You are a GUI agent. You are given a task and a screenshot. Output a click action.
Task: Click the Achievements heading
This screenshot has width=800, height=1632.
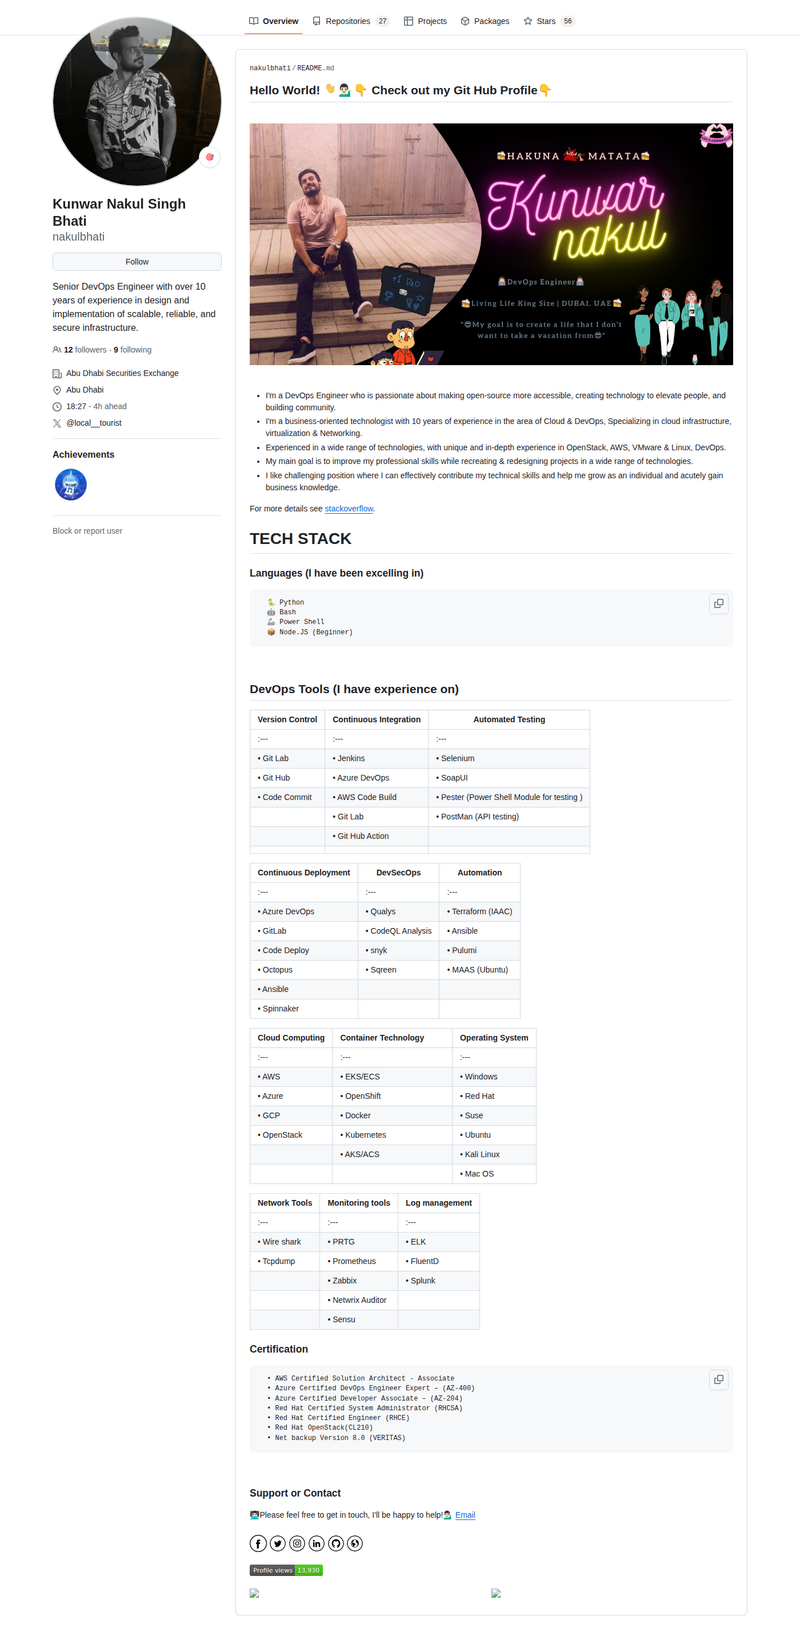pos(83,455)
